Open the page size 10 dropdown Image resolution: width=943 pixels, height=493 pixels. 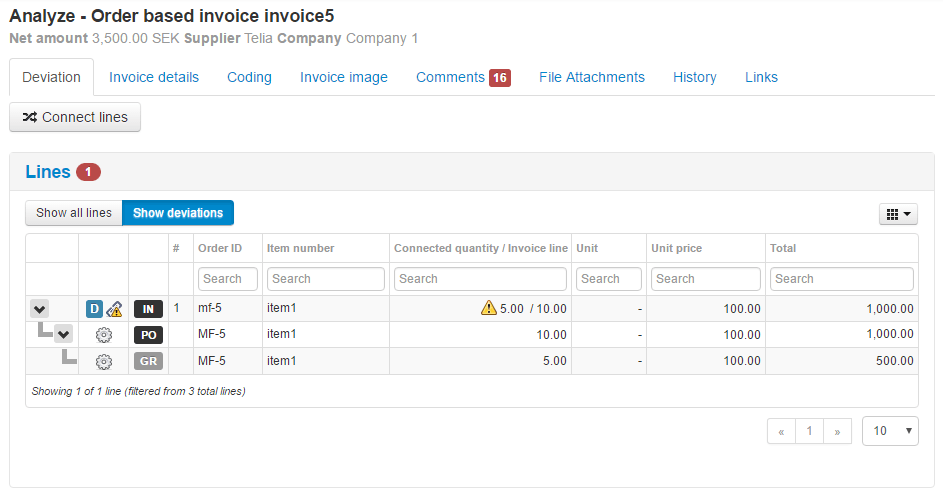pyautogui.click(x=890, y=431)
